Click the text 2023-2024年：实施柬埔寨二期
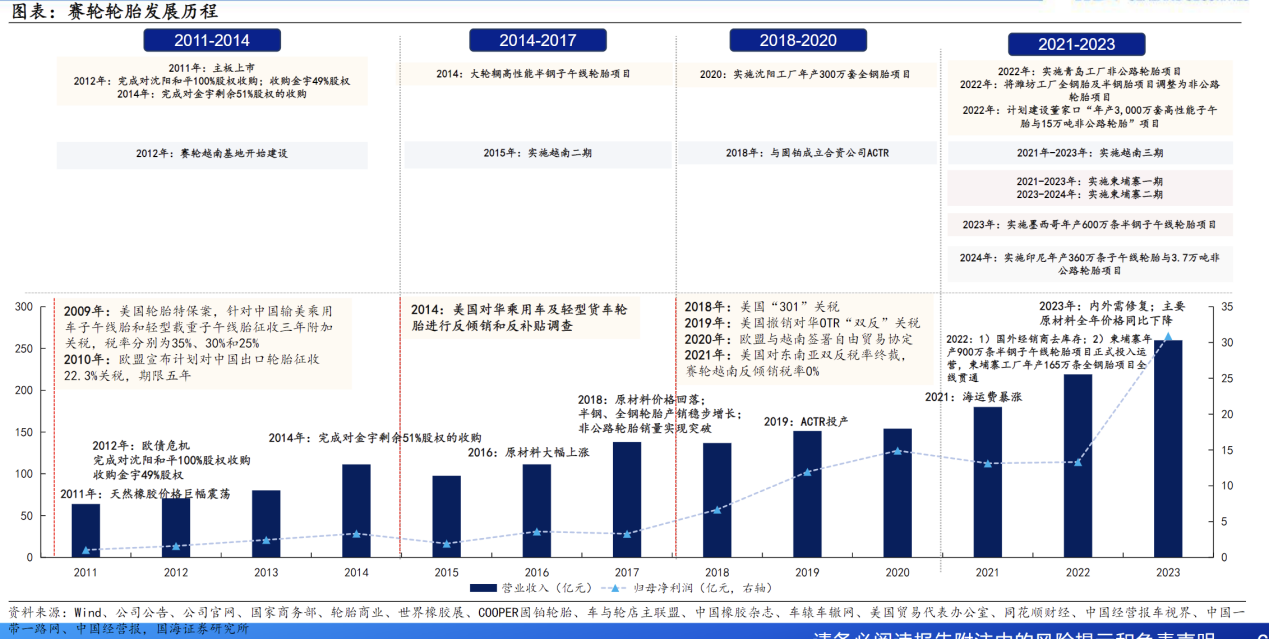 pyautogui.click(x=1089, y=195)
